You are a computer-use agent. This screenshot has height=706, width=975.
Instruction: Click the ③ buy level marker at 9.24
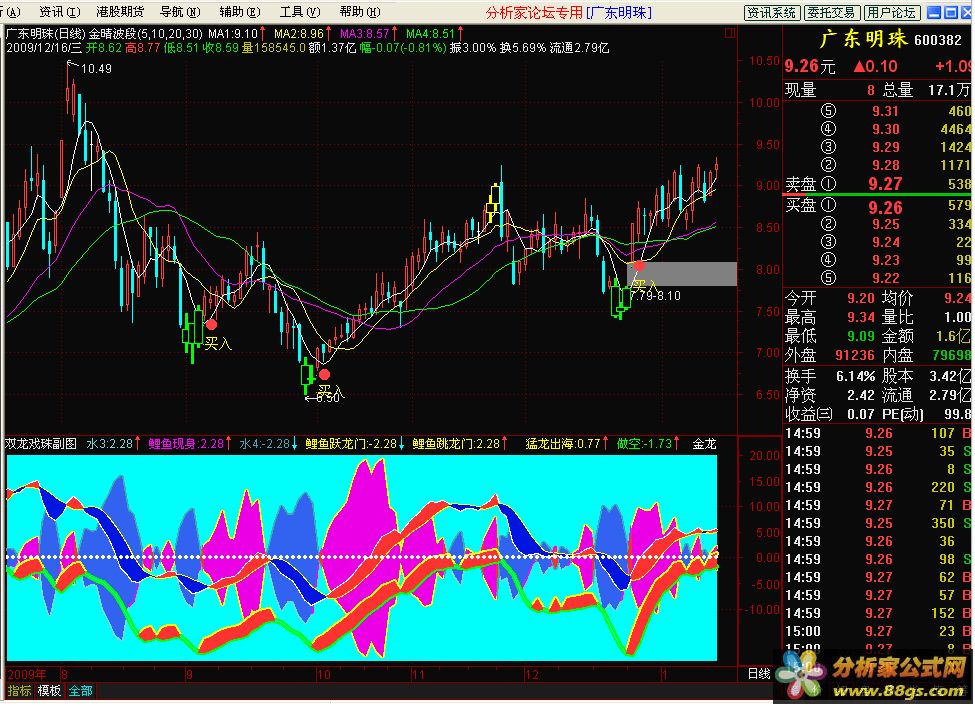click(x=828, y=242)
